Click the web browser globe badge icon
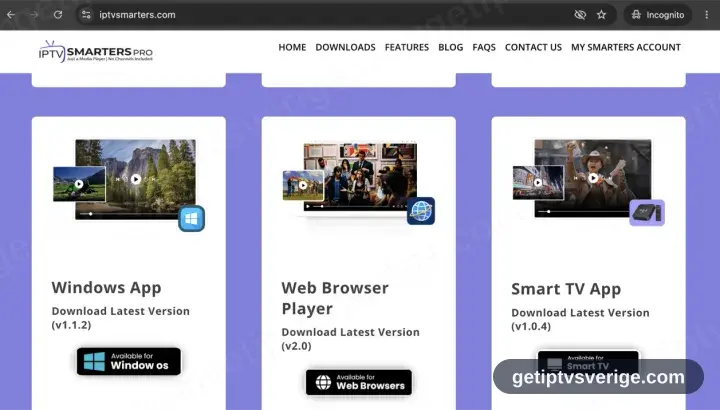Viewport: 720px width, 410px height. tap(421, 211)
